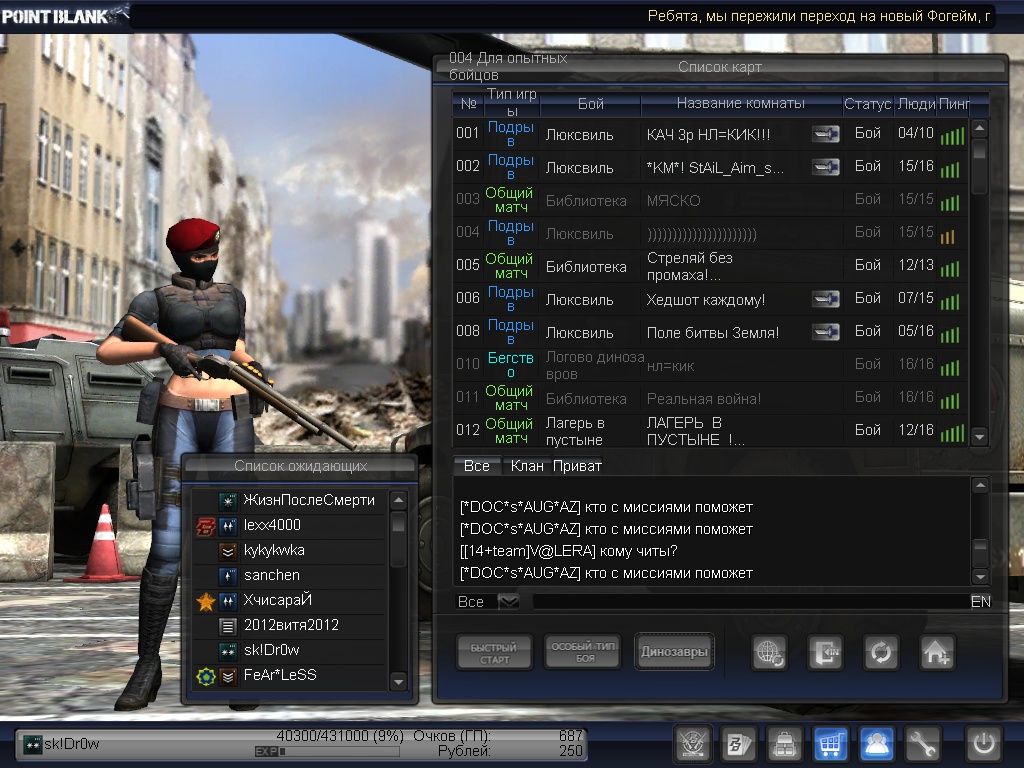The height and width of the screenshot is (768, 1024).
Task: Click the rank icon next to sanchen
Action: (227, 576)
